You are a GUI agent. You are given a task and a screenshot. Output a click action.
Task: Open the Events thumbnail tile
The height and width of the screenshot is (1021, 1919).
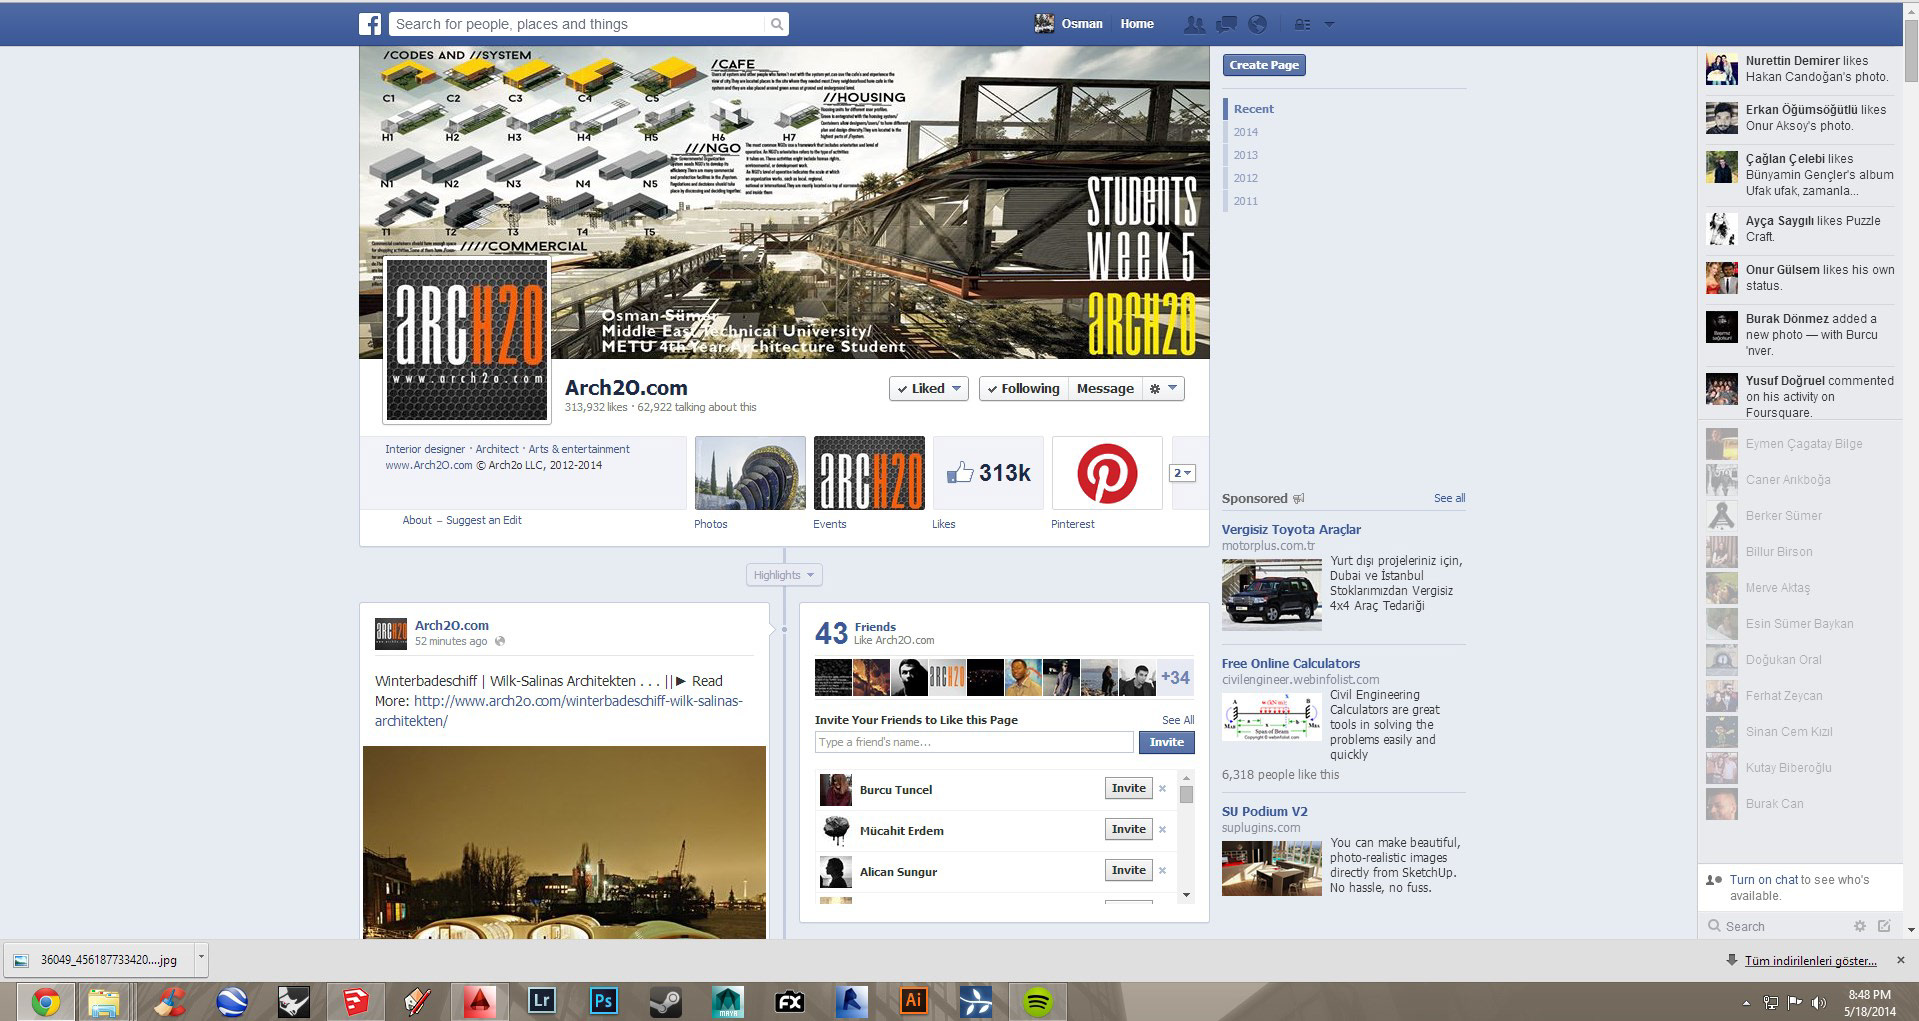tap(869, 473)
